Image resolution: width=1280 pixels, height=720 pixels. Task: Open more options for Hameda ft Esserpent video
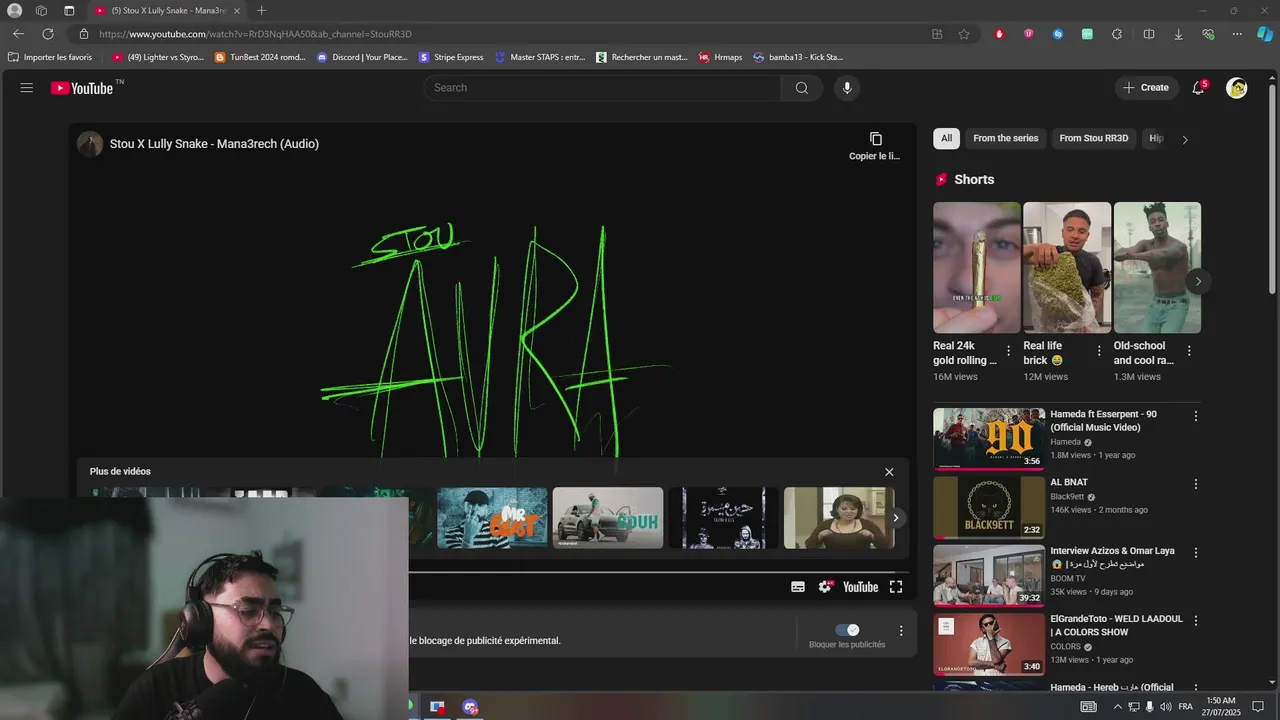[x=1195, y=416]
